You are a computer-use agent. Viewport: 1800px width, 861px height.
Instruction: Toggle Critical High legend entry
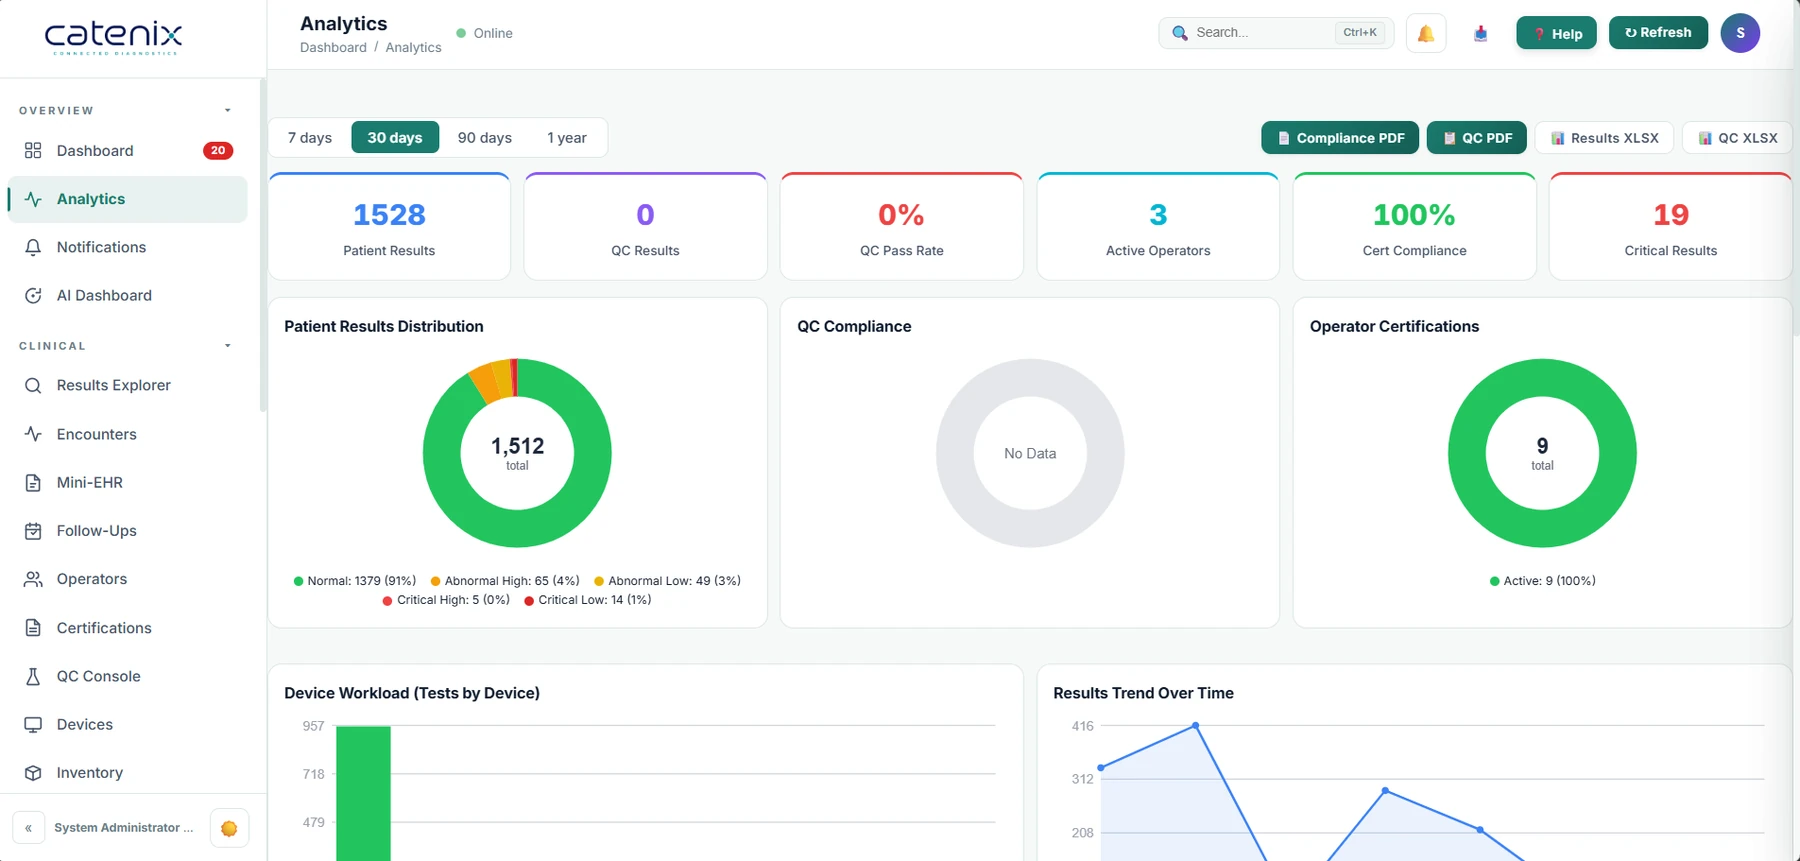[446, 600]
